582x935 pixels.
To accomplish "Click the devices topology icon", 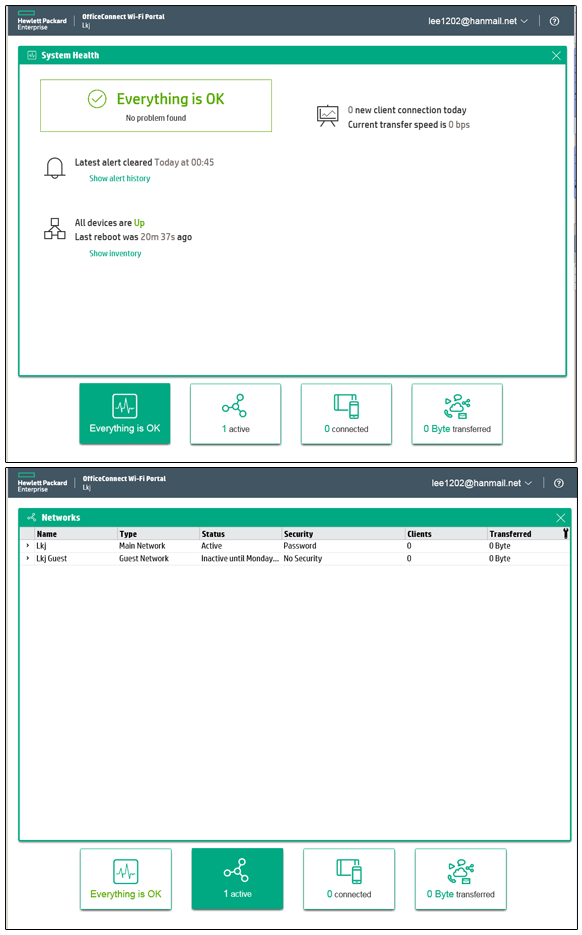I will [55, 229].
